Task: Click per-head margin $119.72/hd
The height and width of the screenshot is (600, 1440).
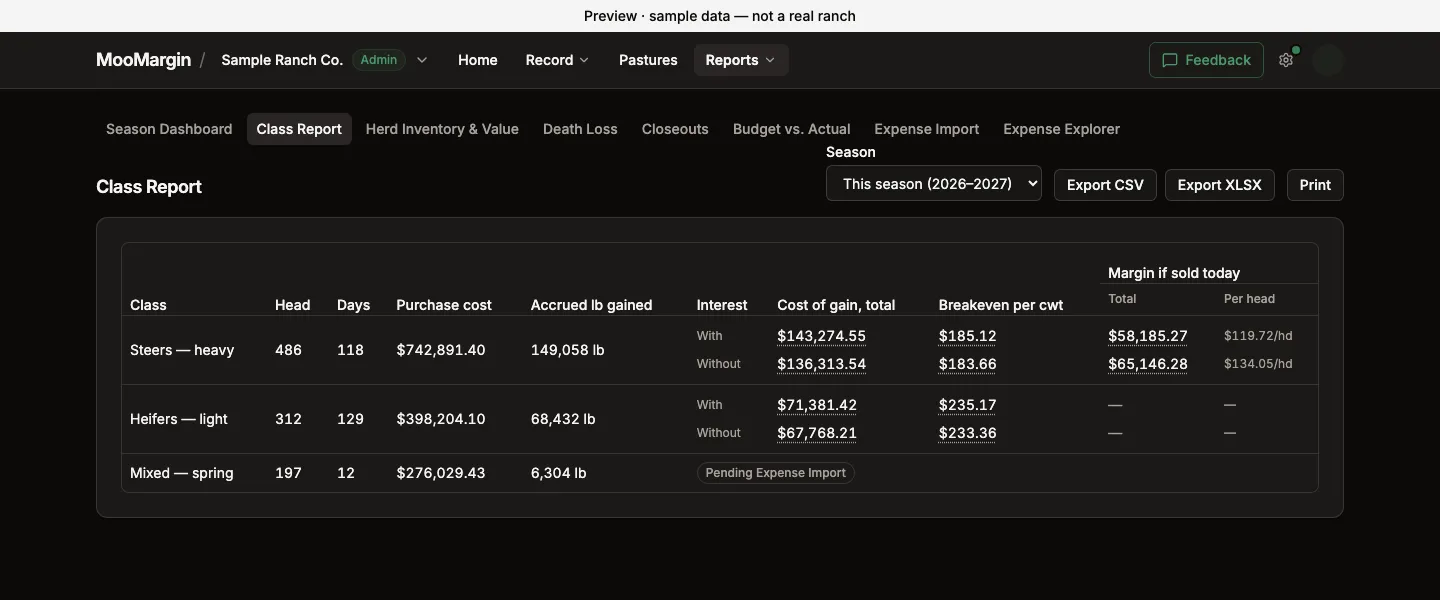Action: (x=1258, y=336)
